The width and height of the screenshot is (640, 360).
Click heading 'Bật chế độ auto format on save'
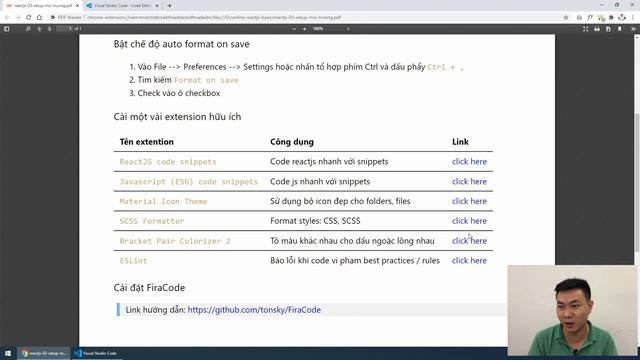click(182, 44)
